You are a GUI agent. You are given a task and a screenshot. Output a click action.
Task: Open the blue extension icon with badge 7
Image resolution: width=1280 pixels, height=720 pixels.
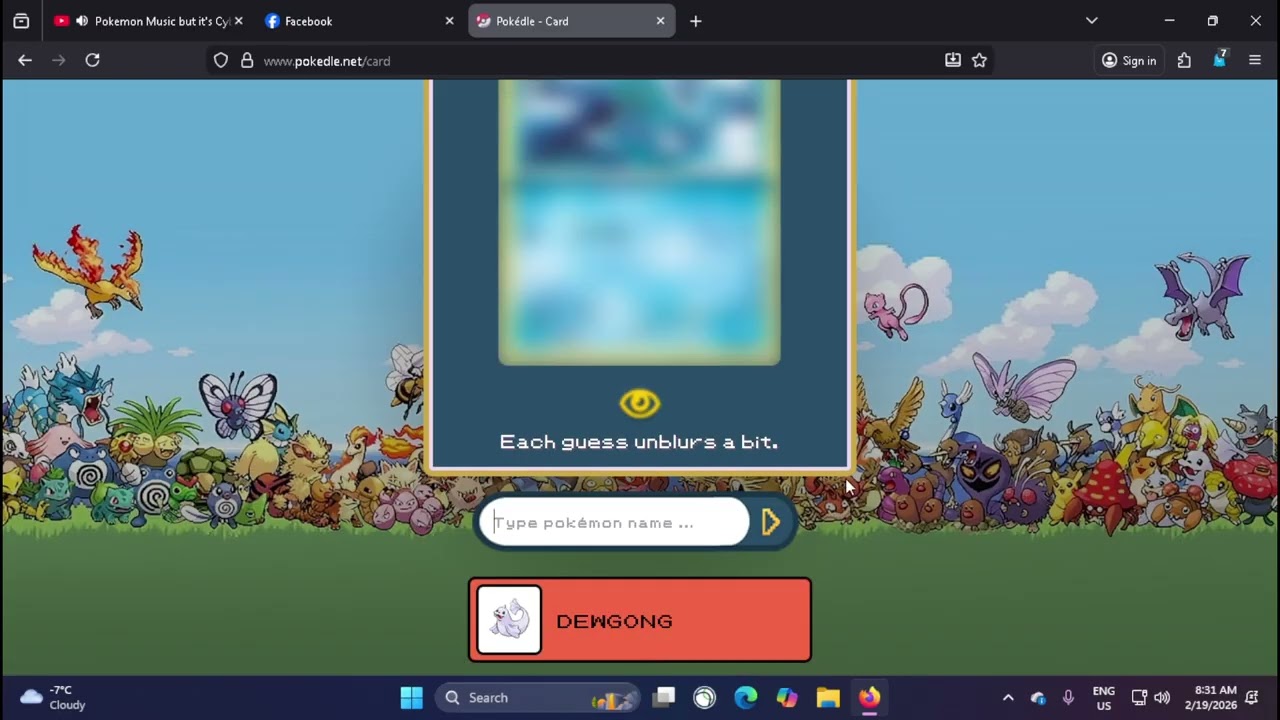[x=1220, y=61]
